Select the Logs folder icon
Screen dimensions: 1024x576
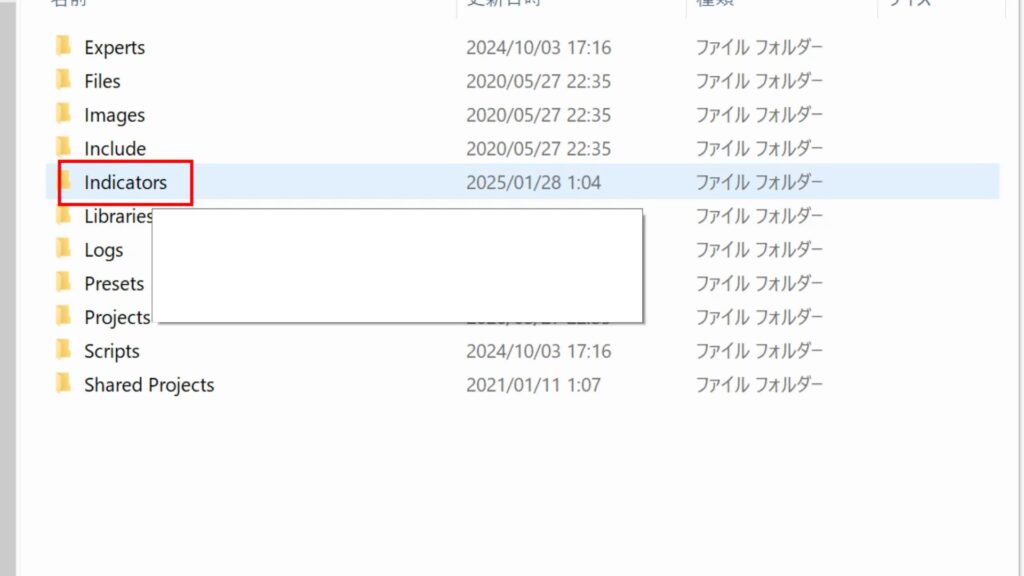[63, 249]
